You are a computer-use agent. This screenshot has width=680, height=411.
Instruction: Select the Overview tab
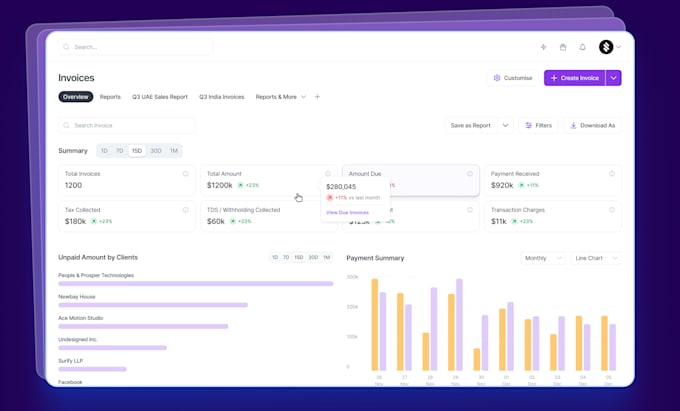pyautogui.click(x=76, y=97)
